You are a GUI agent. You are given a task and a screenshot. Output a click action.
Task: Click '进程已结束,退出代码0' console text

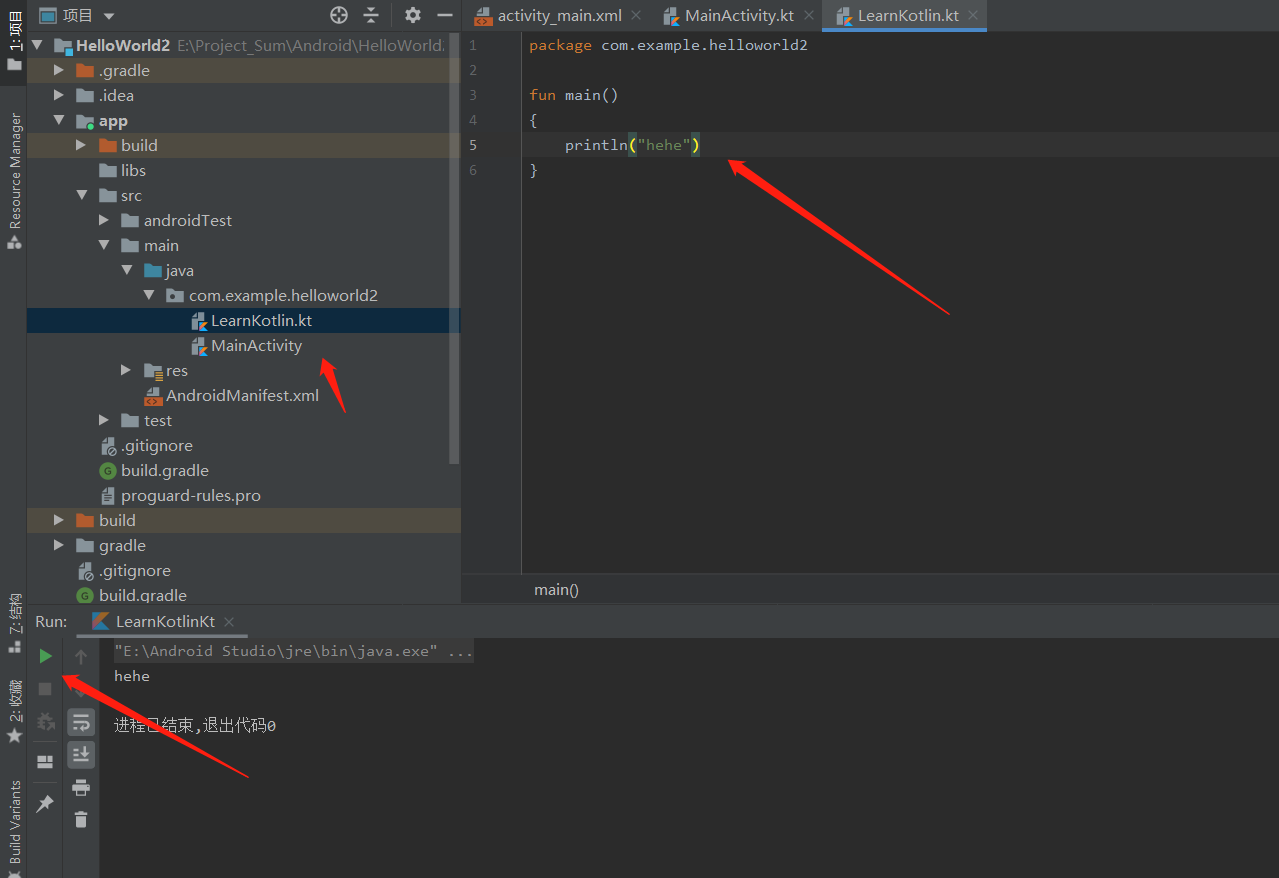[195, 726]
